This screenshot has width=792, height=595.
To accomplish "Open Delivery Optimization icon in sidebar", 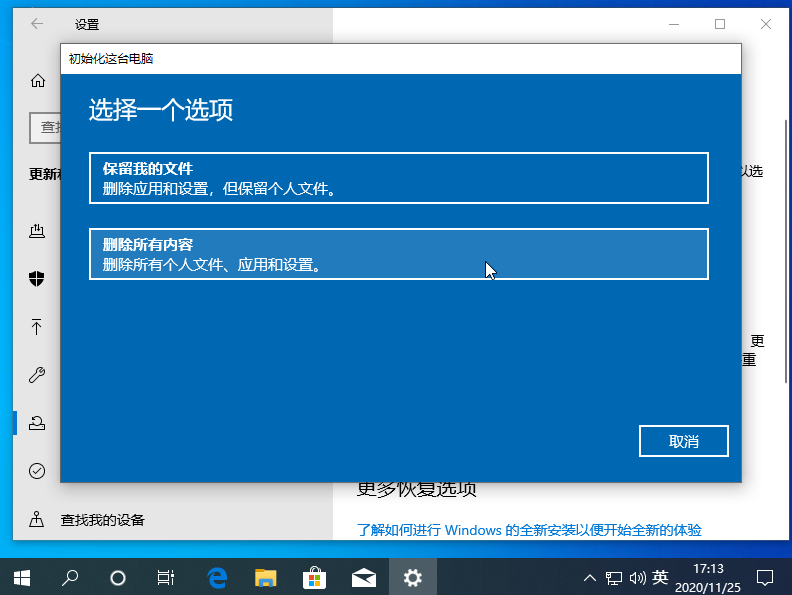I will (38, 232).
